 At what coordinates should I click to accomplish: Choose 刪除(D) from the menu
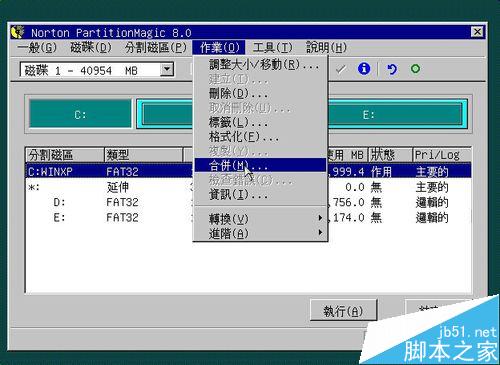[x=260, y=94]
